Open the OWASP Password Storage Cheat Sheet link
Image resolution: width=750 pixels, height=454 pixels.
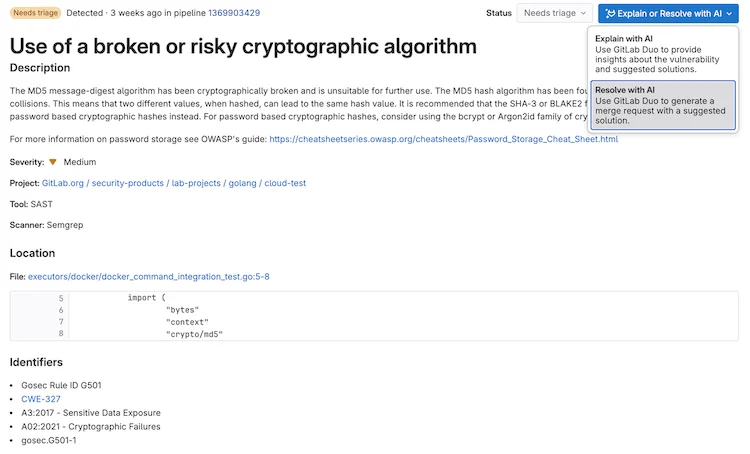pyautogui.click(x=443, y=139)
